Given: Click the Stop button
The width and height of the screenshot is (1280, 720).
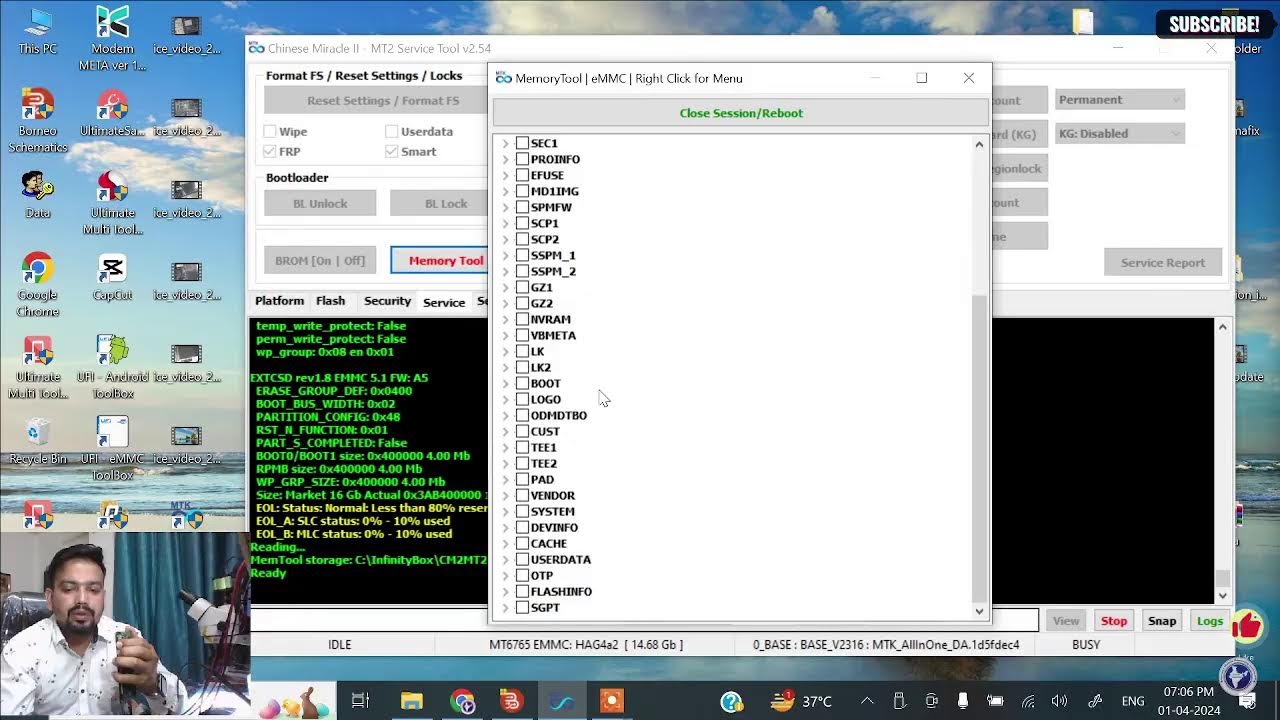Looking at the screenshot, I should pyautogui.click(x=1114, y=621).
